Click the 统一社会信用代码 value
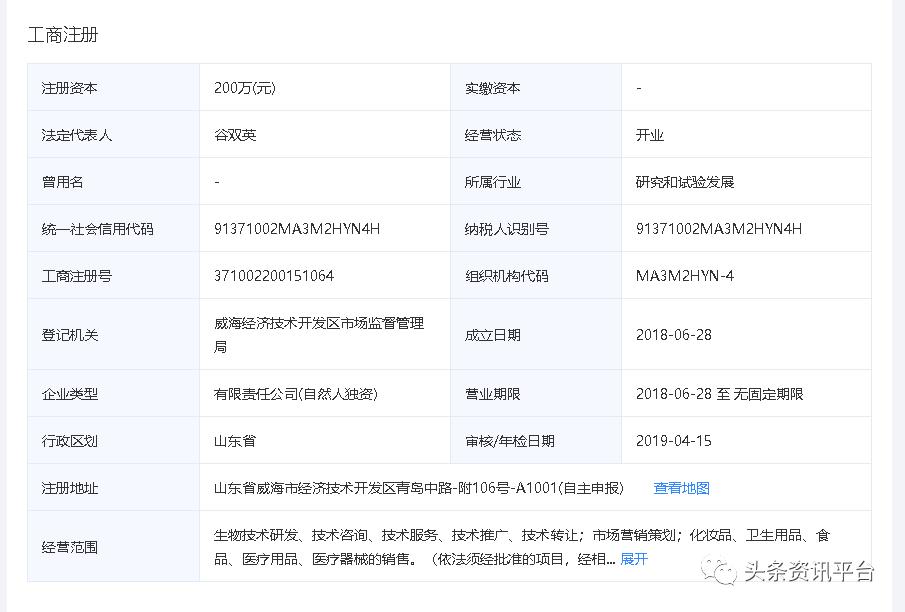This screenshot has height=612, width=905. (295, 228)
